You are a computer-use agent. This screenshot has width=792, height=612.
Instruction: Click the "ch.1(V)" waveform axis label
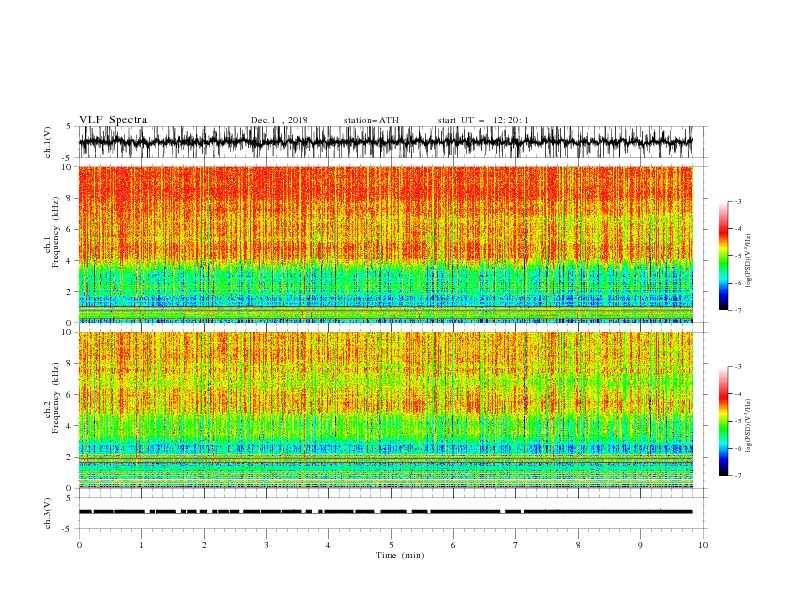coord(48,142)
